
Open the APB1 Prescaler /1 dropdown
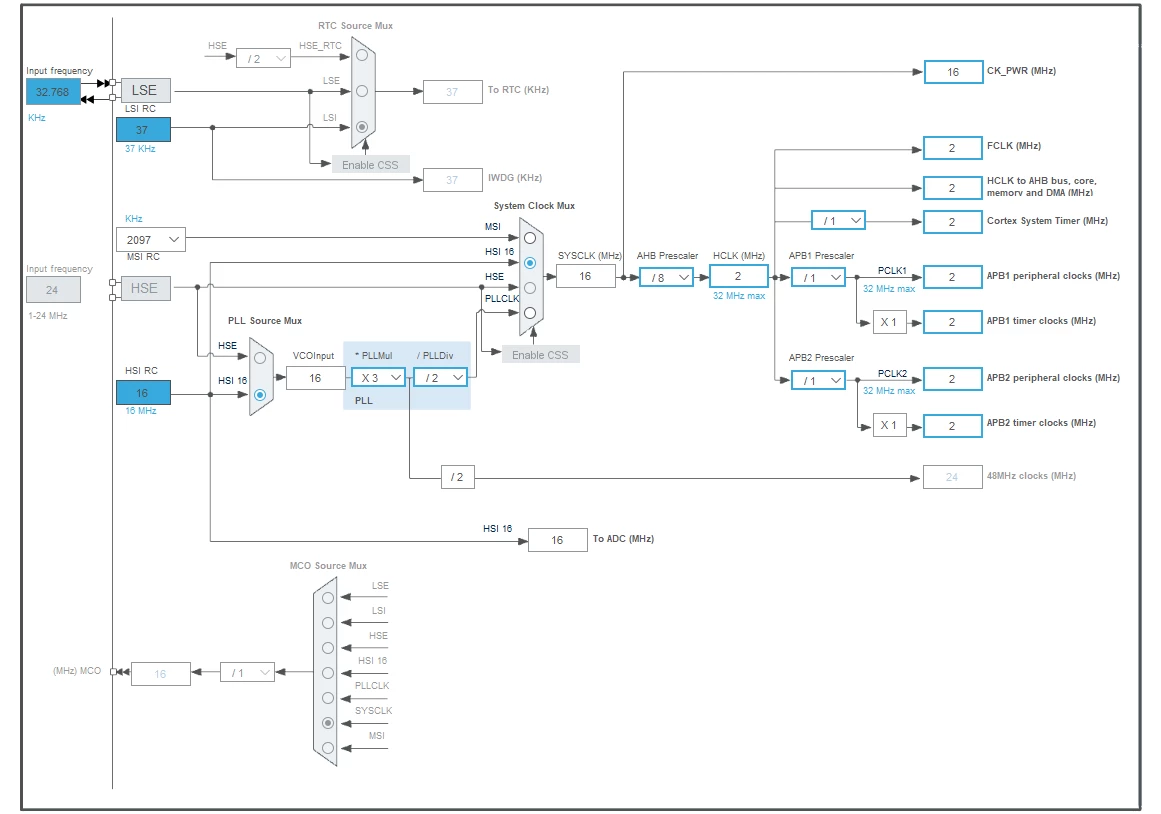pyautogui.click(x=819, y=278)
